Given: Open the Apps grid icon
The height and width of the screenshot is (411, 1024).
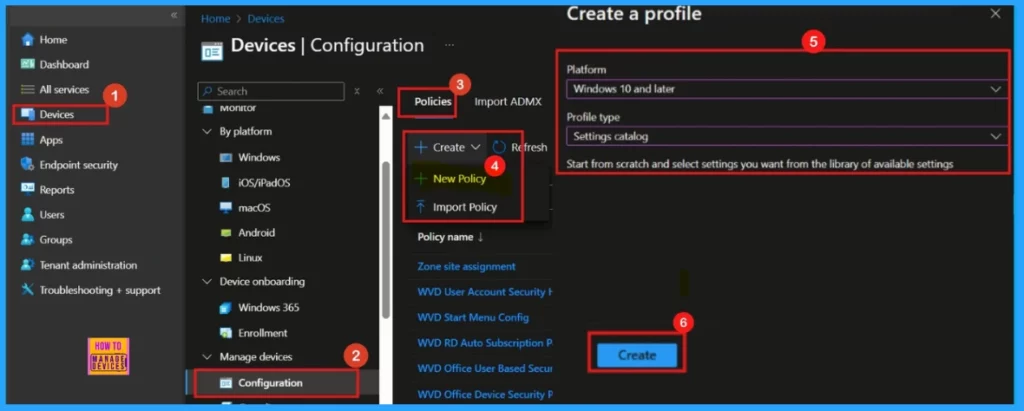Looking at the screenshot, I should (x=27, y=139).
